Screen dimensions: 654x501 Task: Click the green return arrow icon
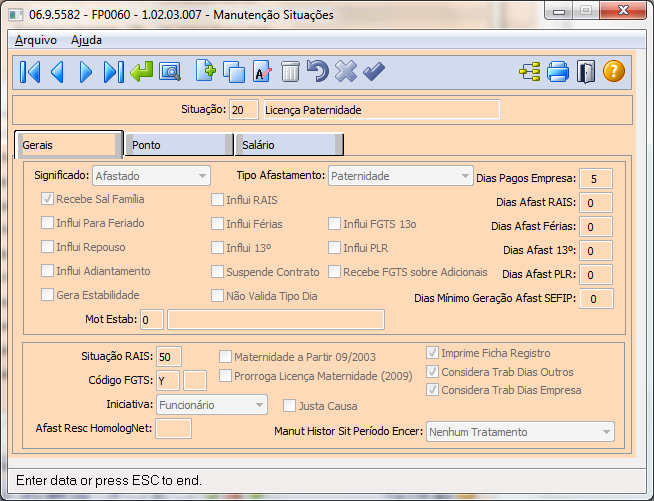pyautogui.click(x=141, y=71)
